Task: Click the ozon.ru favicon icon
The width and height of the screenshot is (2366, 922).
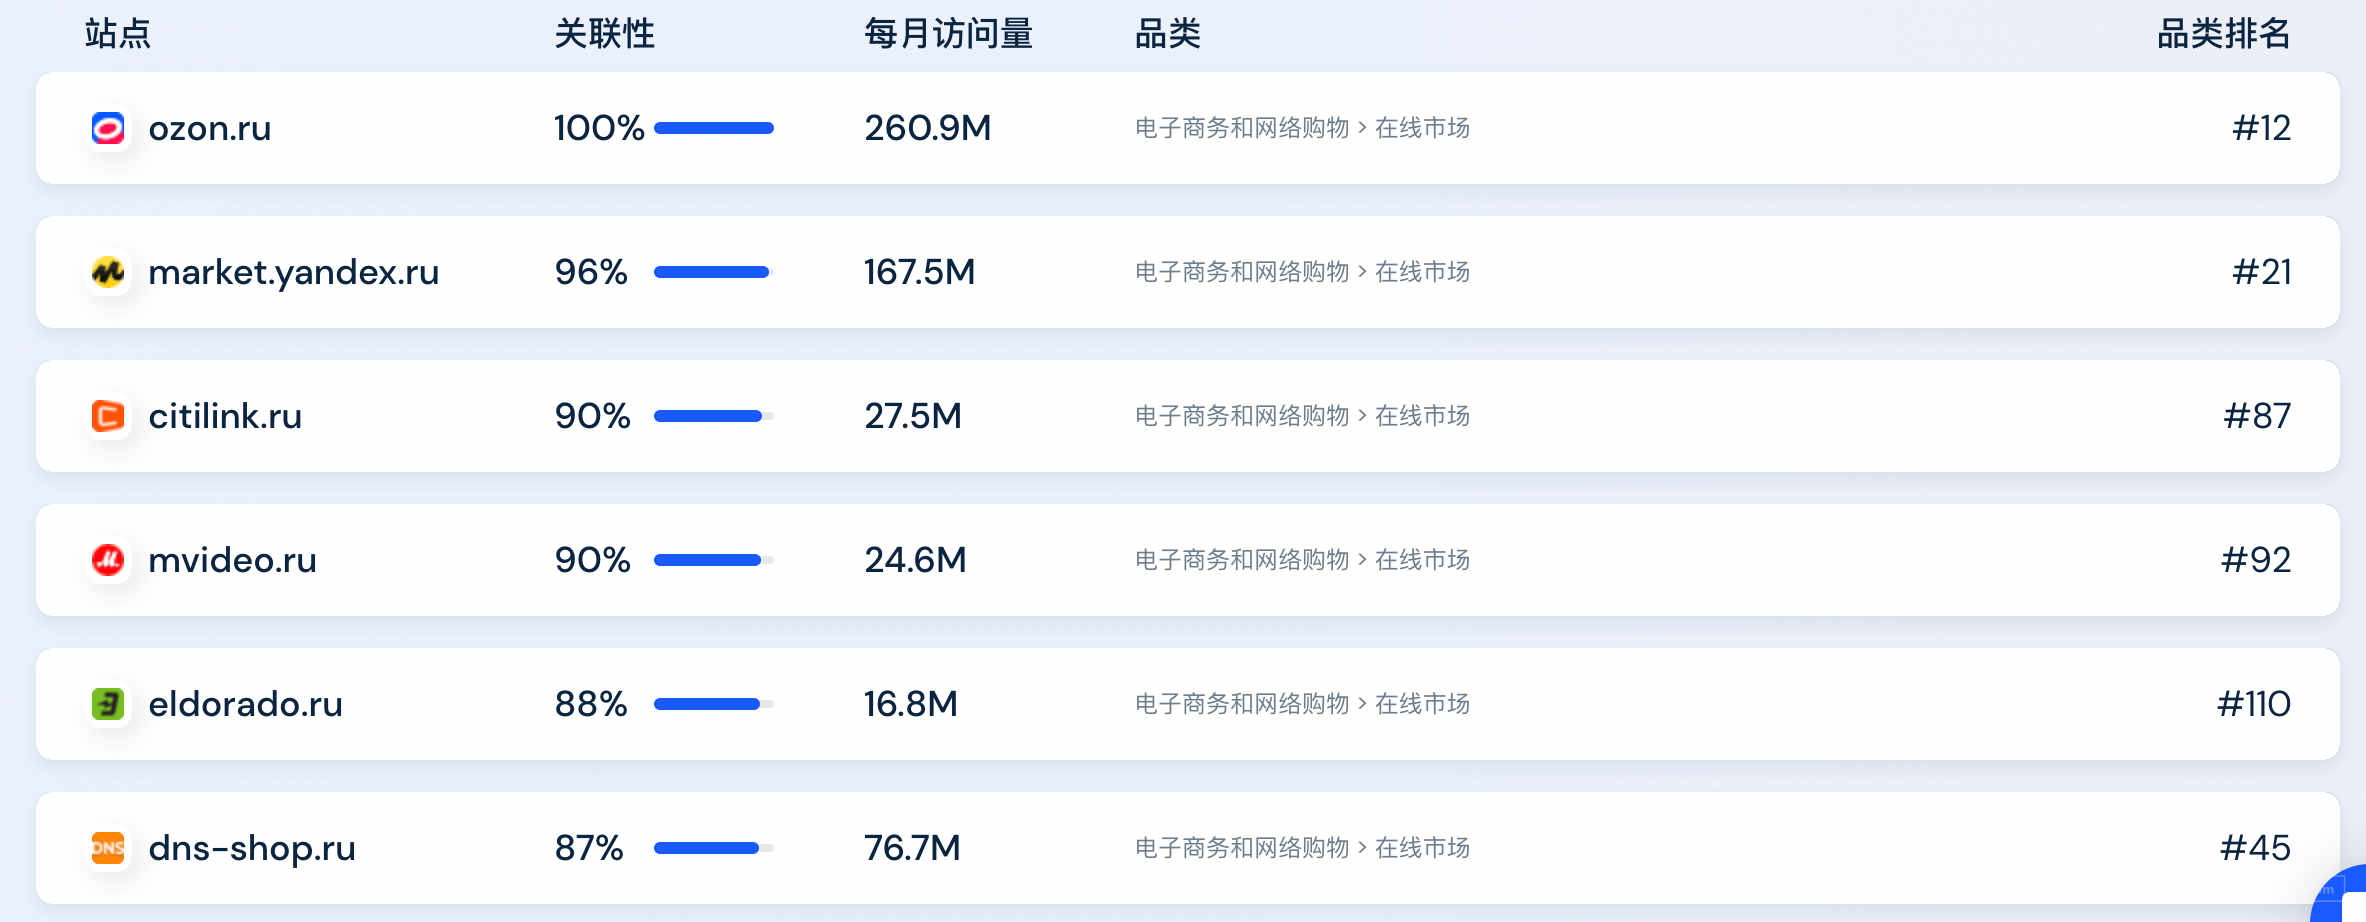Action: [108, 128]
